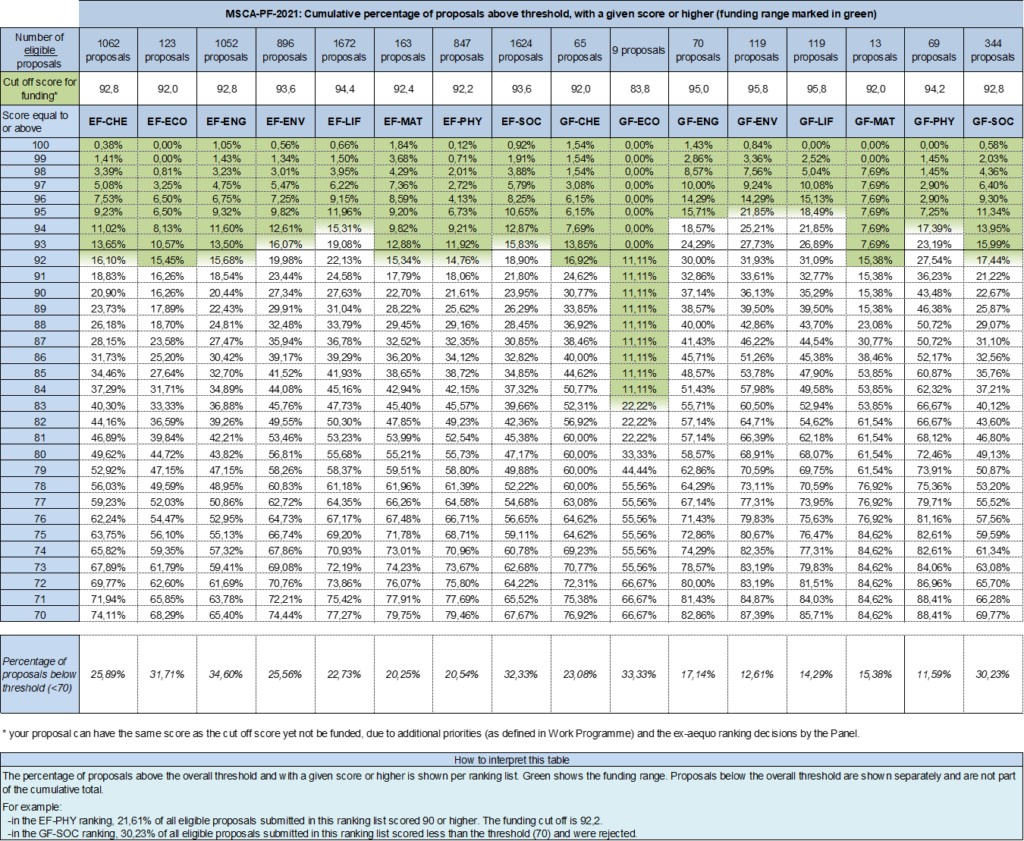1024x841 pixels.
Task: Select the 1062 proposals cell
Action: 107,50
